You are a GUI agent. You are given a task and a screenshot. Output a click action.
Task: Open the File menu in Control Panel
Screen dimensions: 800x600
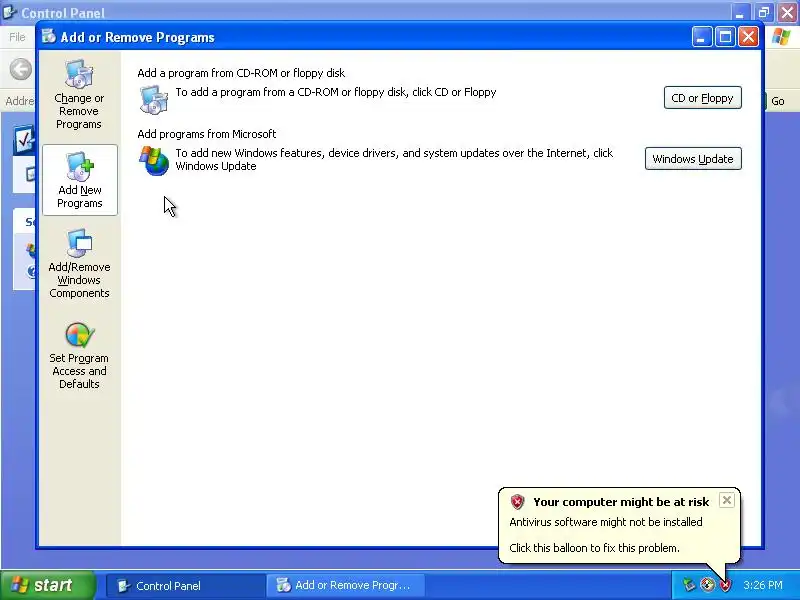[17, 37]
